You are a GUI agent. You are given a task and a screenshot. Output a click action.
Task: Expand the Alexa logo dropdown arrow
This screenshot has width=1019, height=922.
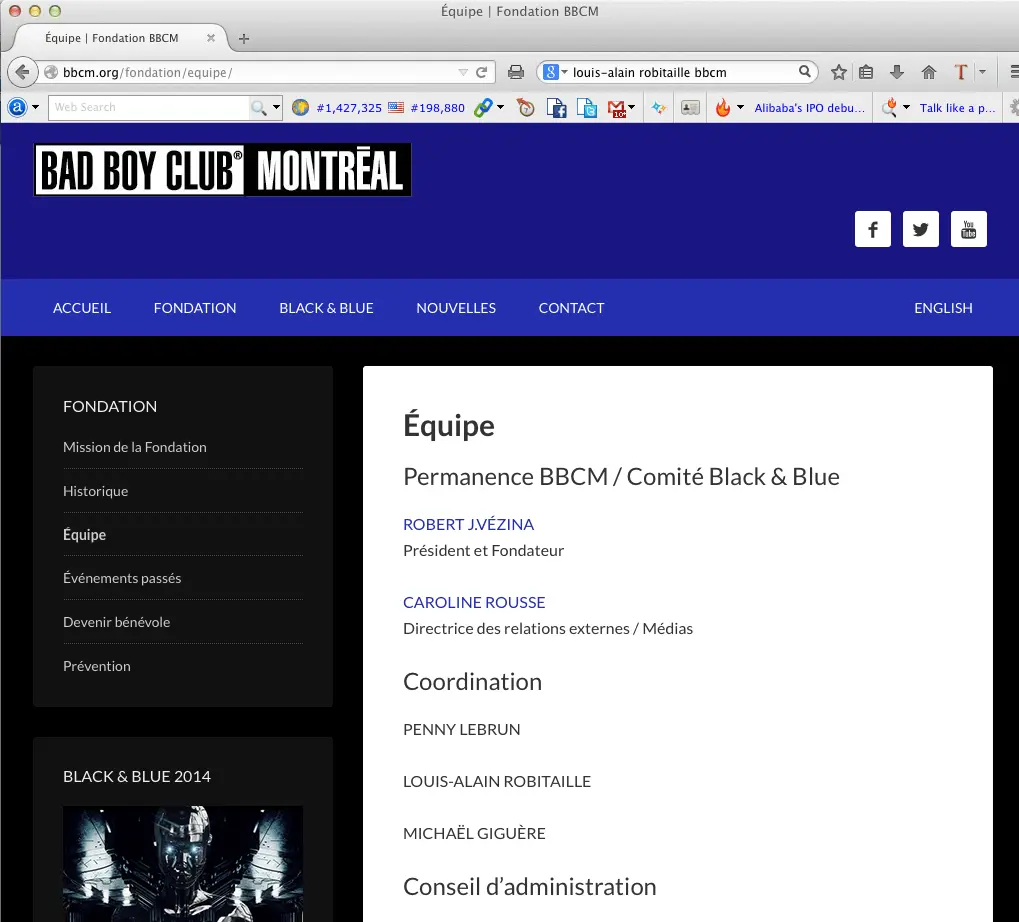click(x=35, y=107)
